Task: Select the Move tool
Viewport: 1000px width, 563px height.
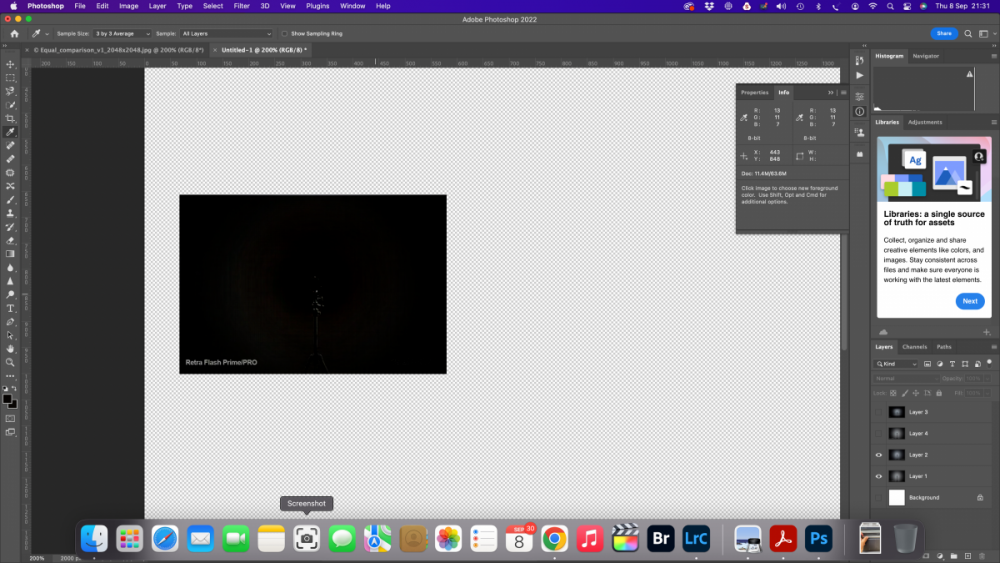Action: click(10, 64)
